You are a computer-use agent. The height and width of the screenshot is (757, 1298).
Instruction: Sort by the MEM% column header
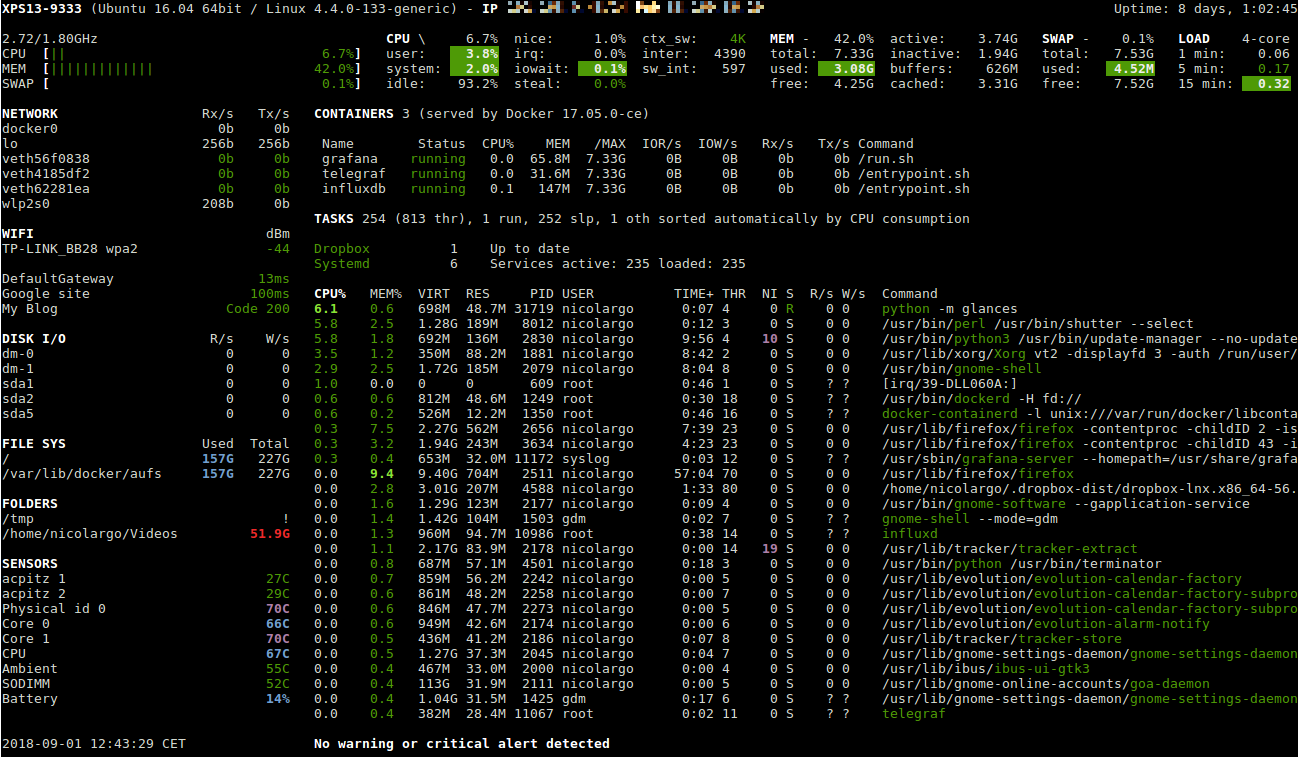pyautogui.click(x=386, y=294)
